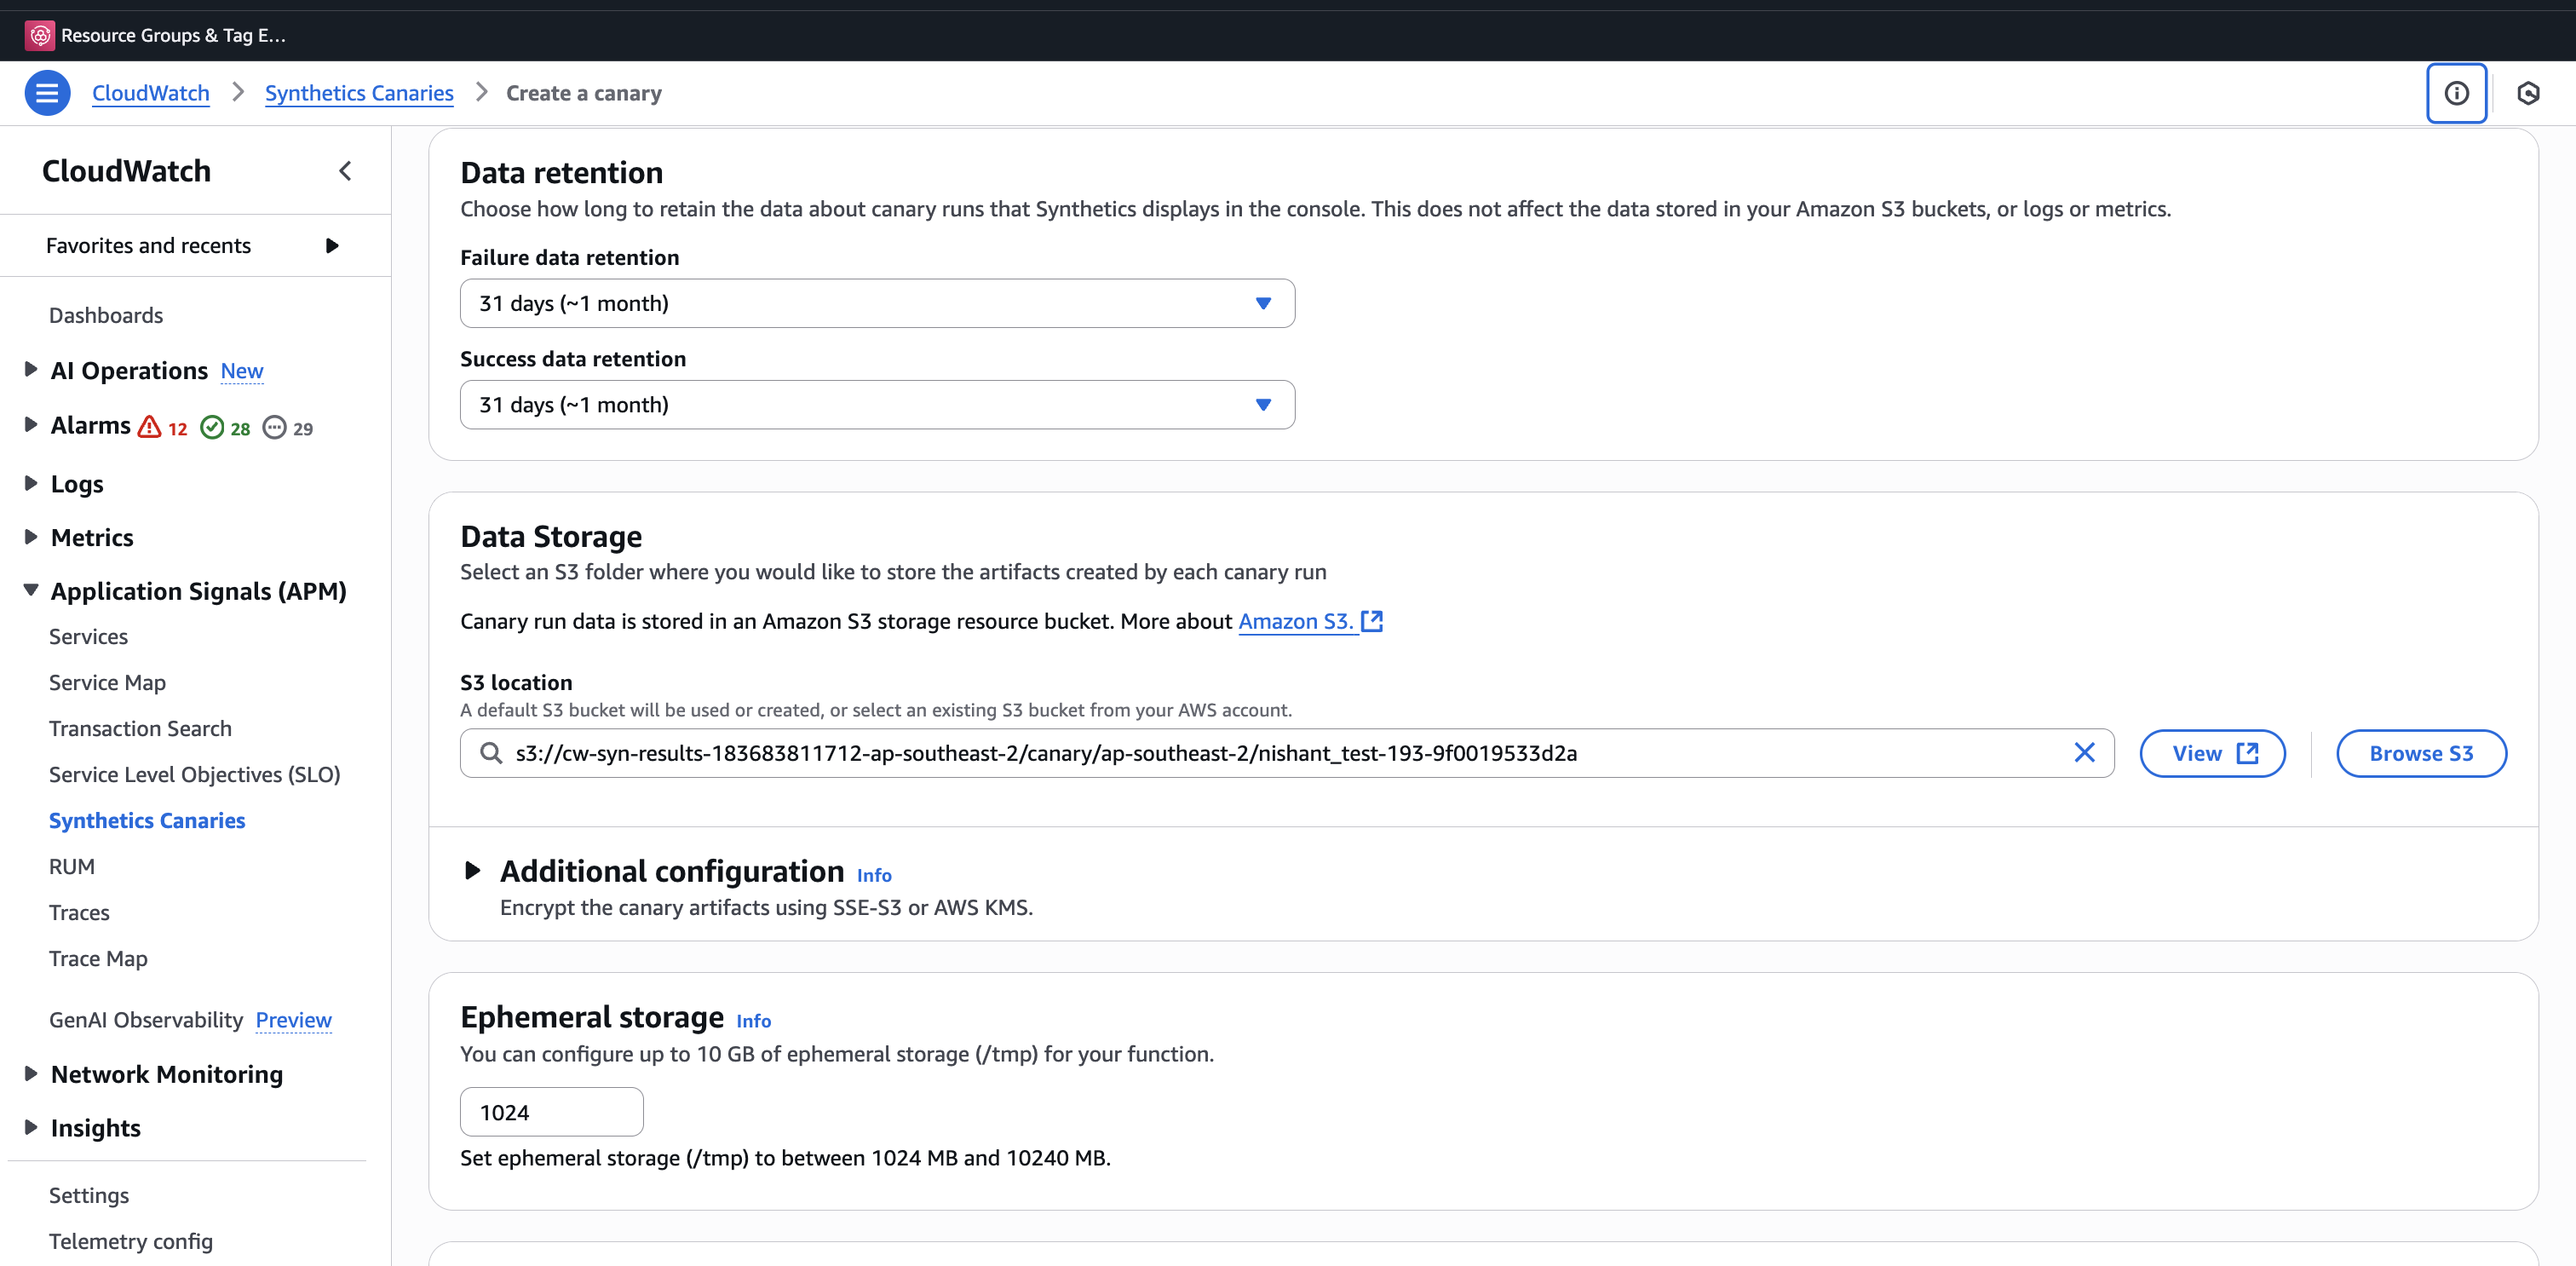Expand the Network Monitoring section
Image resolution: width=2576 pixels, height=1266 pixels.
[x=30, y=1073]
